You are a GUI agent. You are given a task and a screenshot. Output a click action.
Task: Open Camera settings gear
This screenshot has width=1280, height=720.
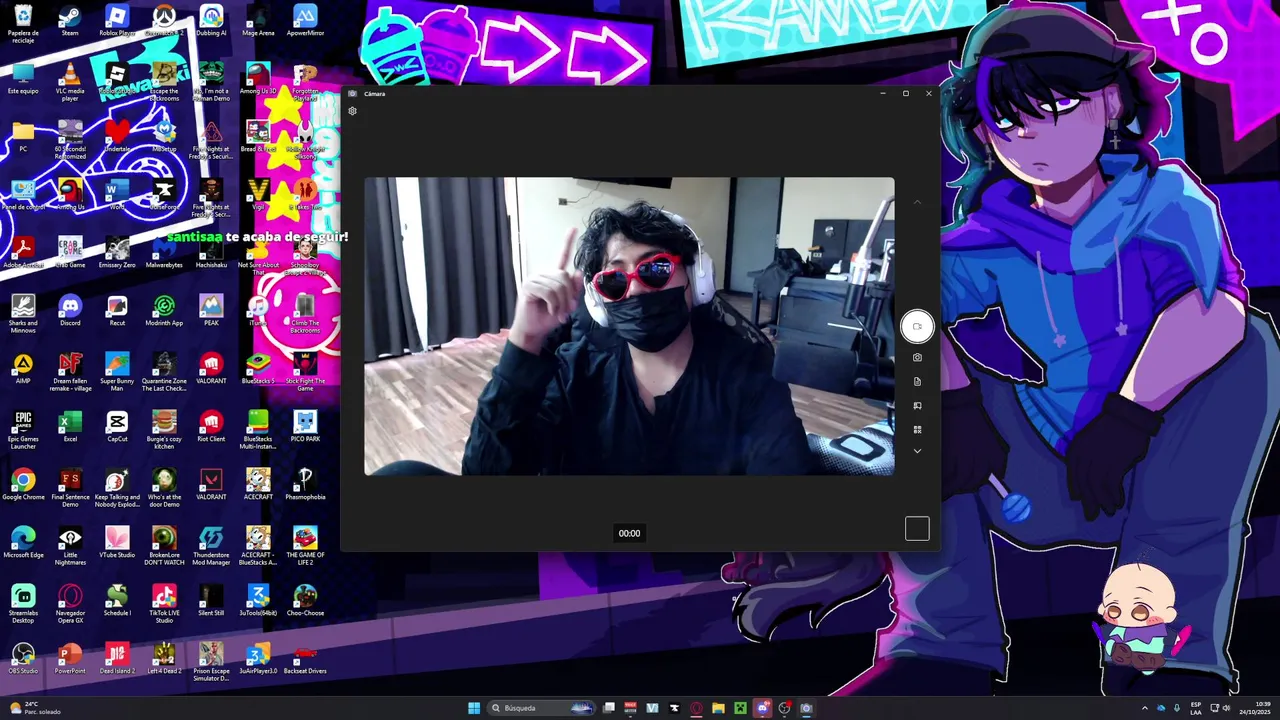point(352,111)
